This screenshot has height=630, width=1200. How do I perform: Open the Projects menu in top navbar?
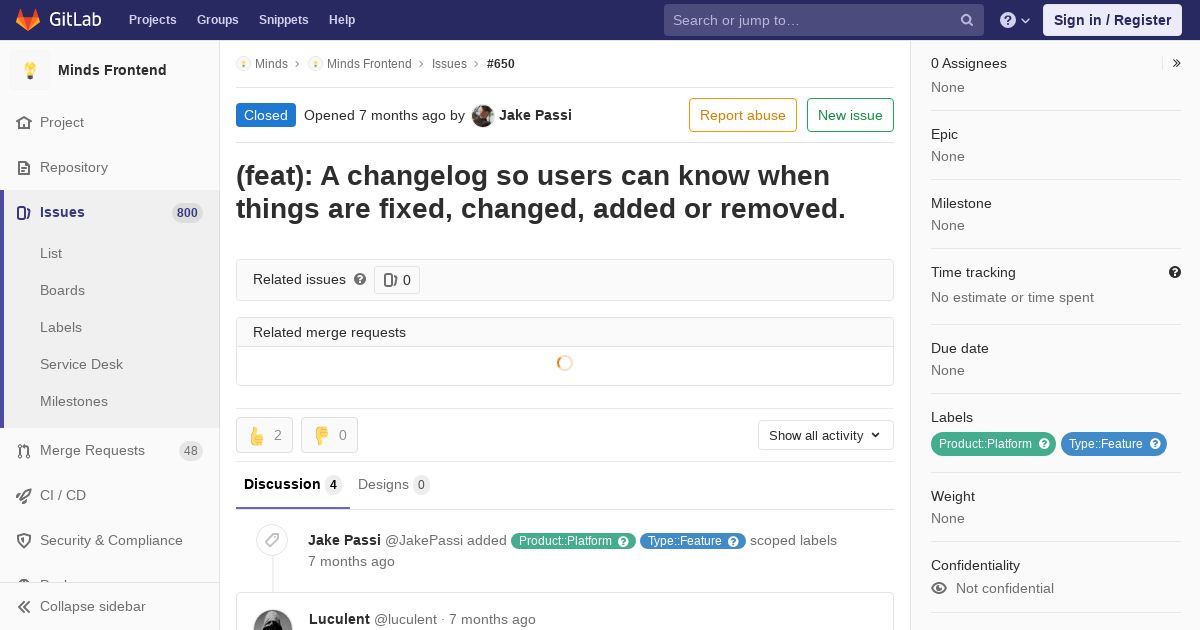pyautogui.click(x=153, y=20)
